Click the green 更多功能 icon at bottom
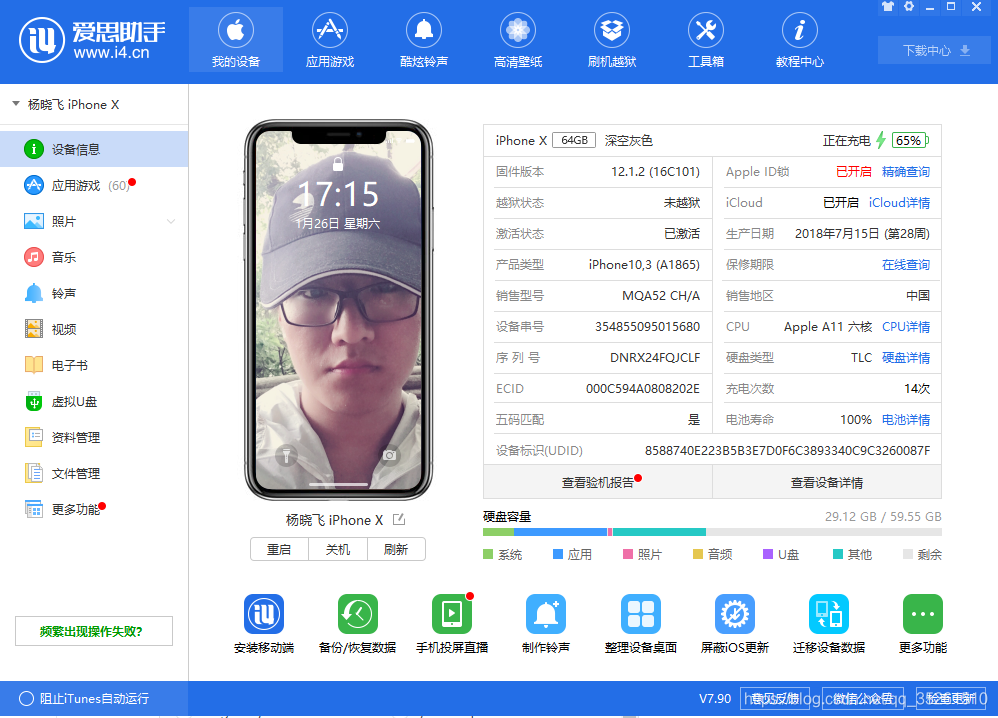 (922, 614)
